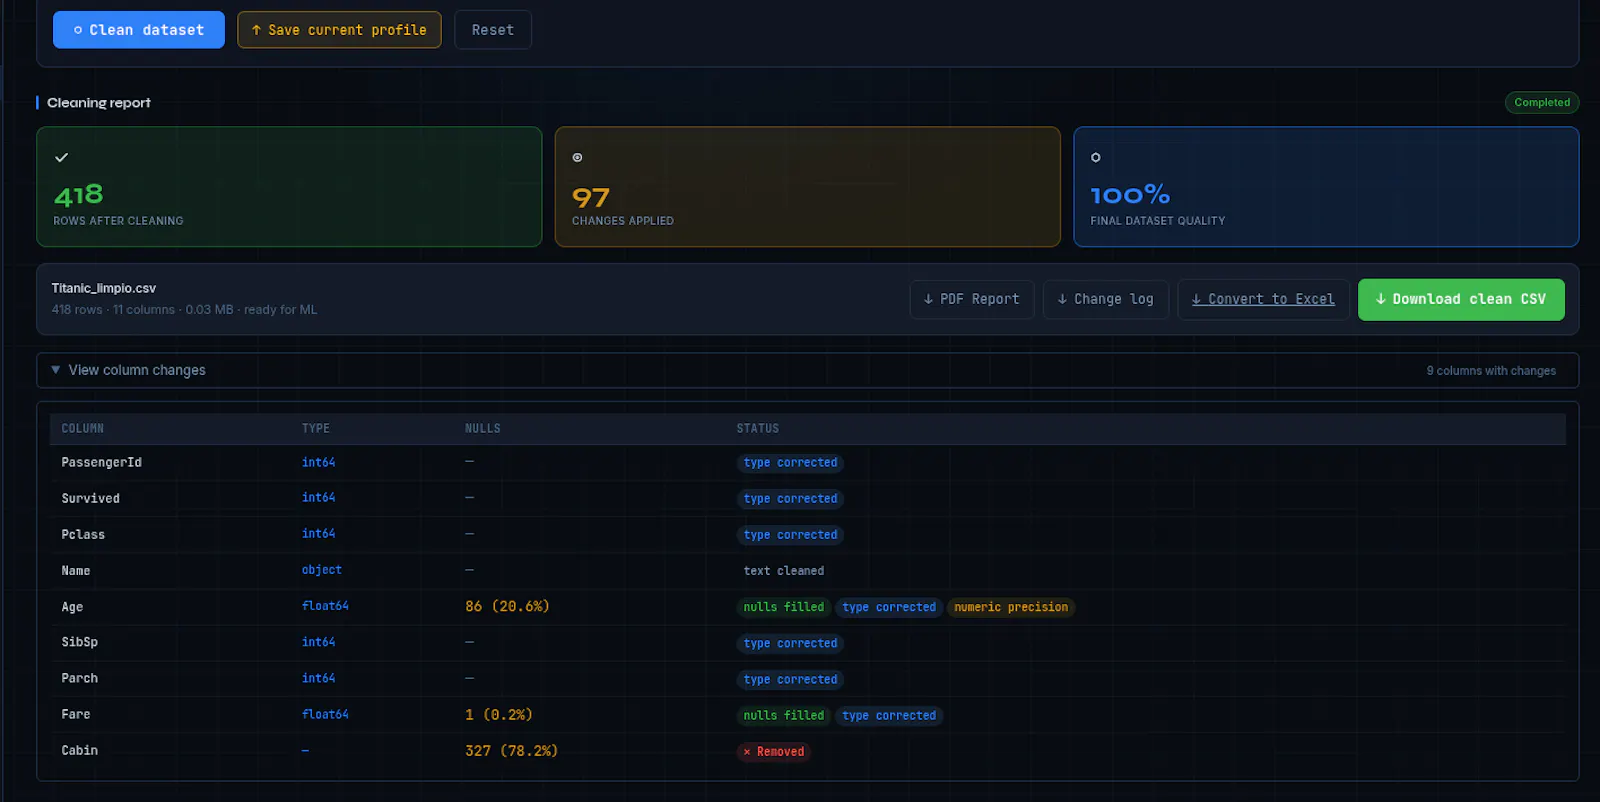
Task: Select the Fare column name
Action: pos(76,714)
